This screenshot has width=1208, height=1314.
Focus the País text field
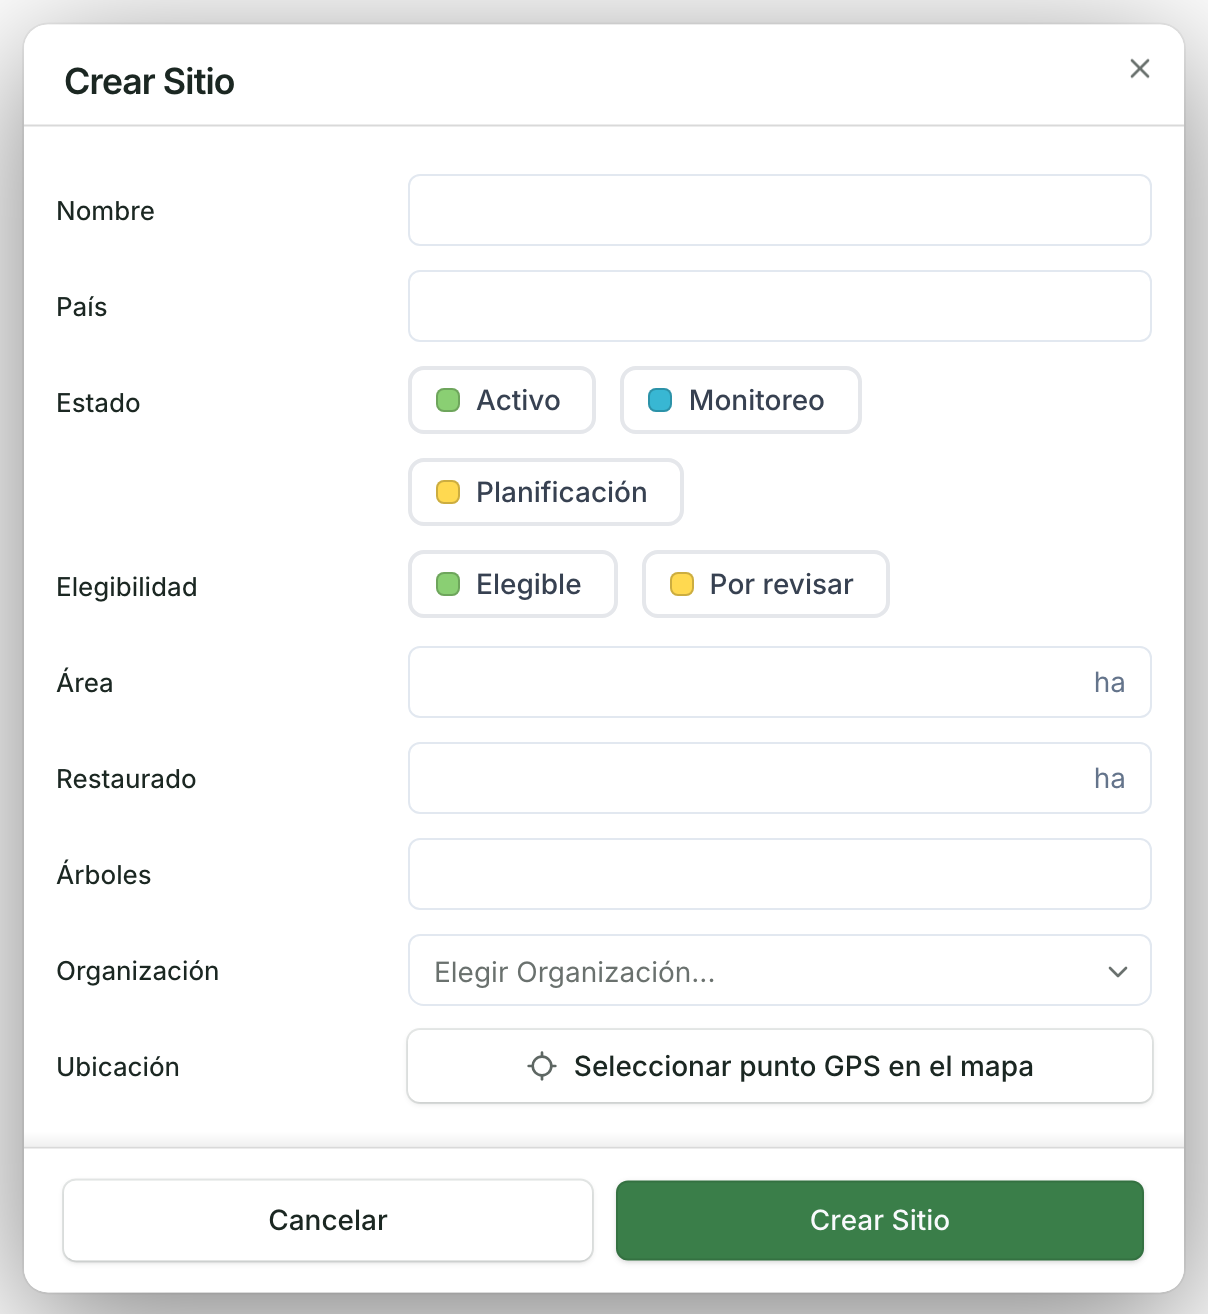pos(780,306)
